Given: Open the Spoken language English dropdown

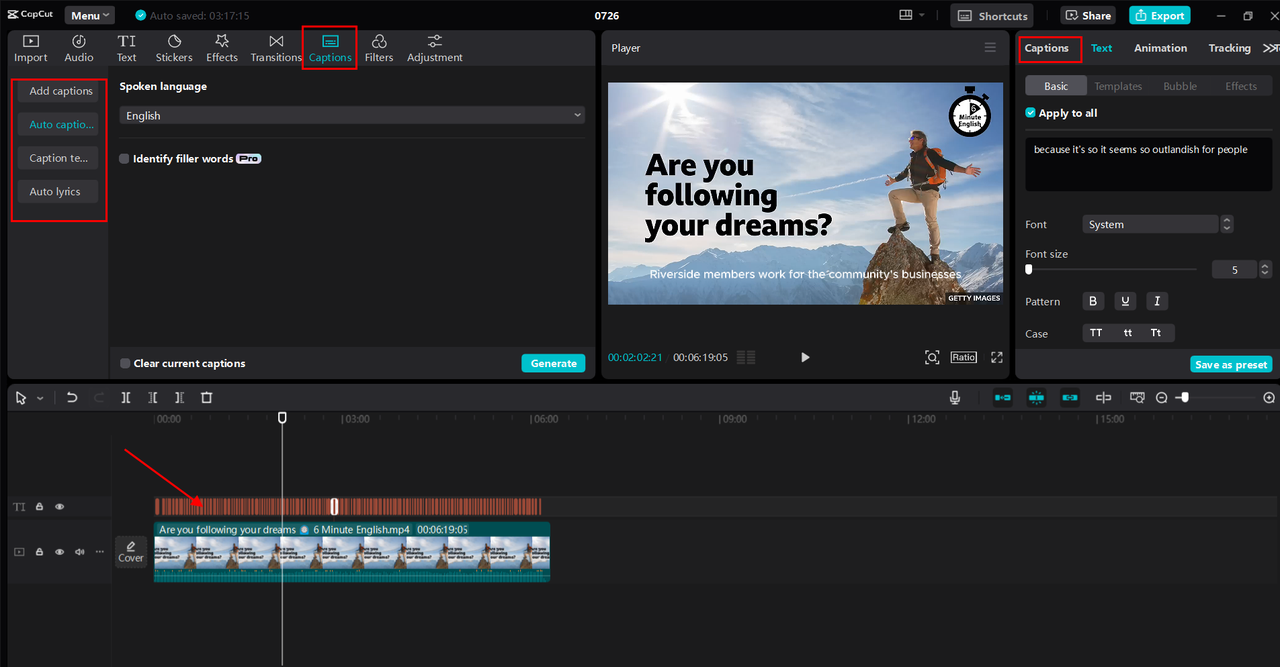Looking at the screenshot, I should tap(351, 116).
